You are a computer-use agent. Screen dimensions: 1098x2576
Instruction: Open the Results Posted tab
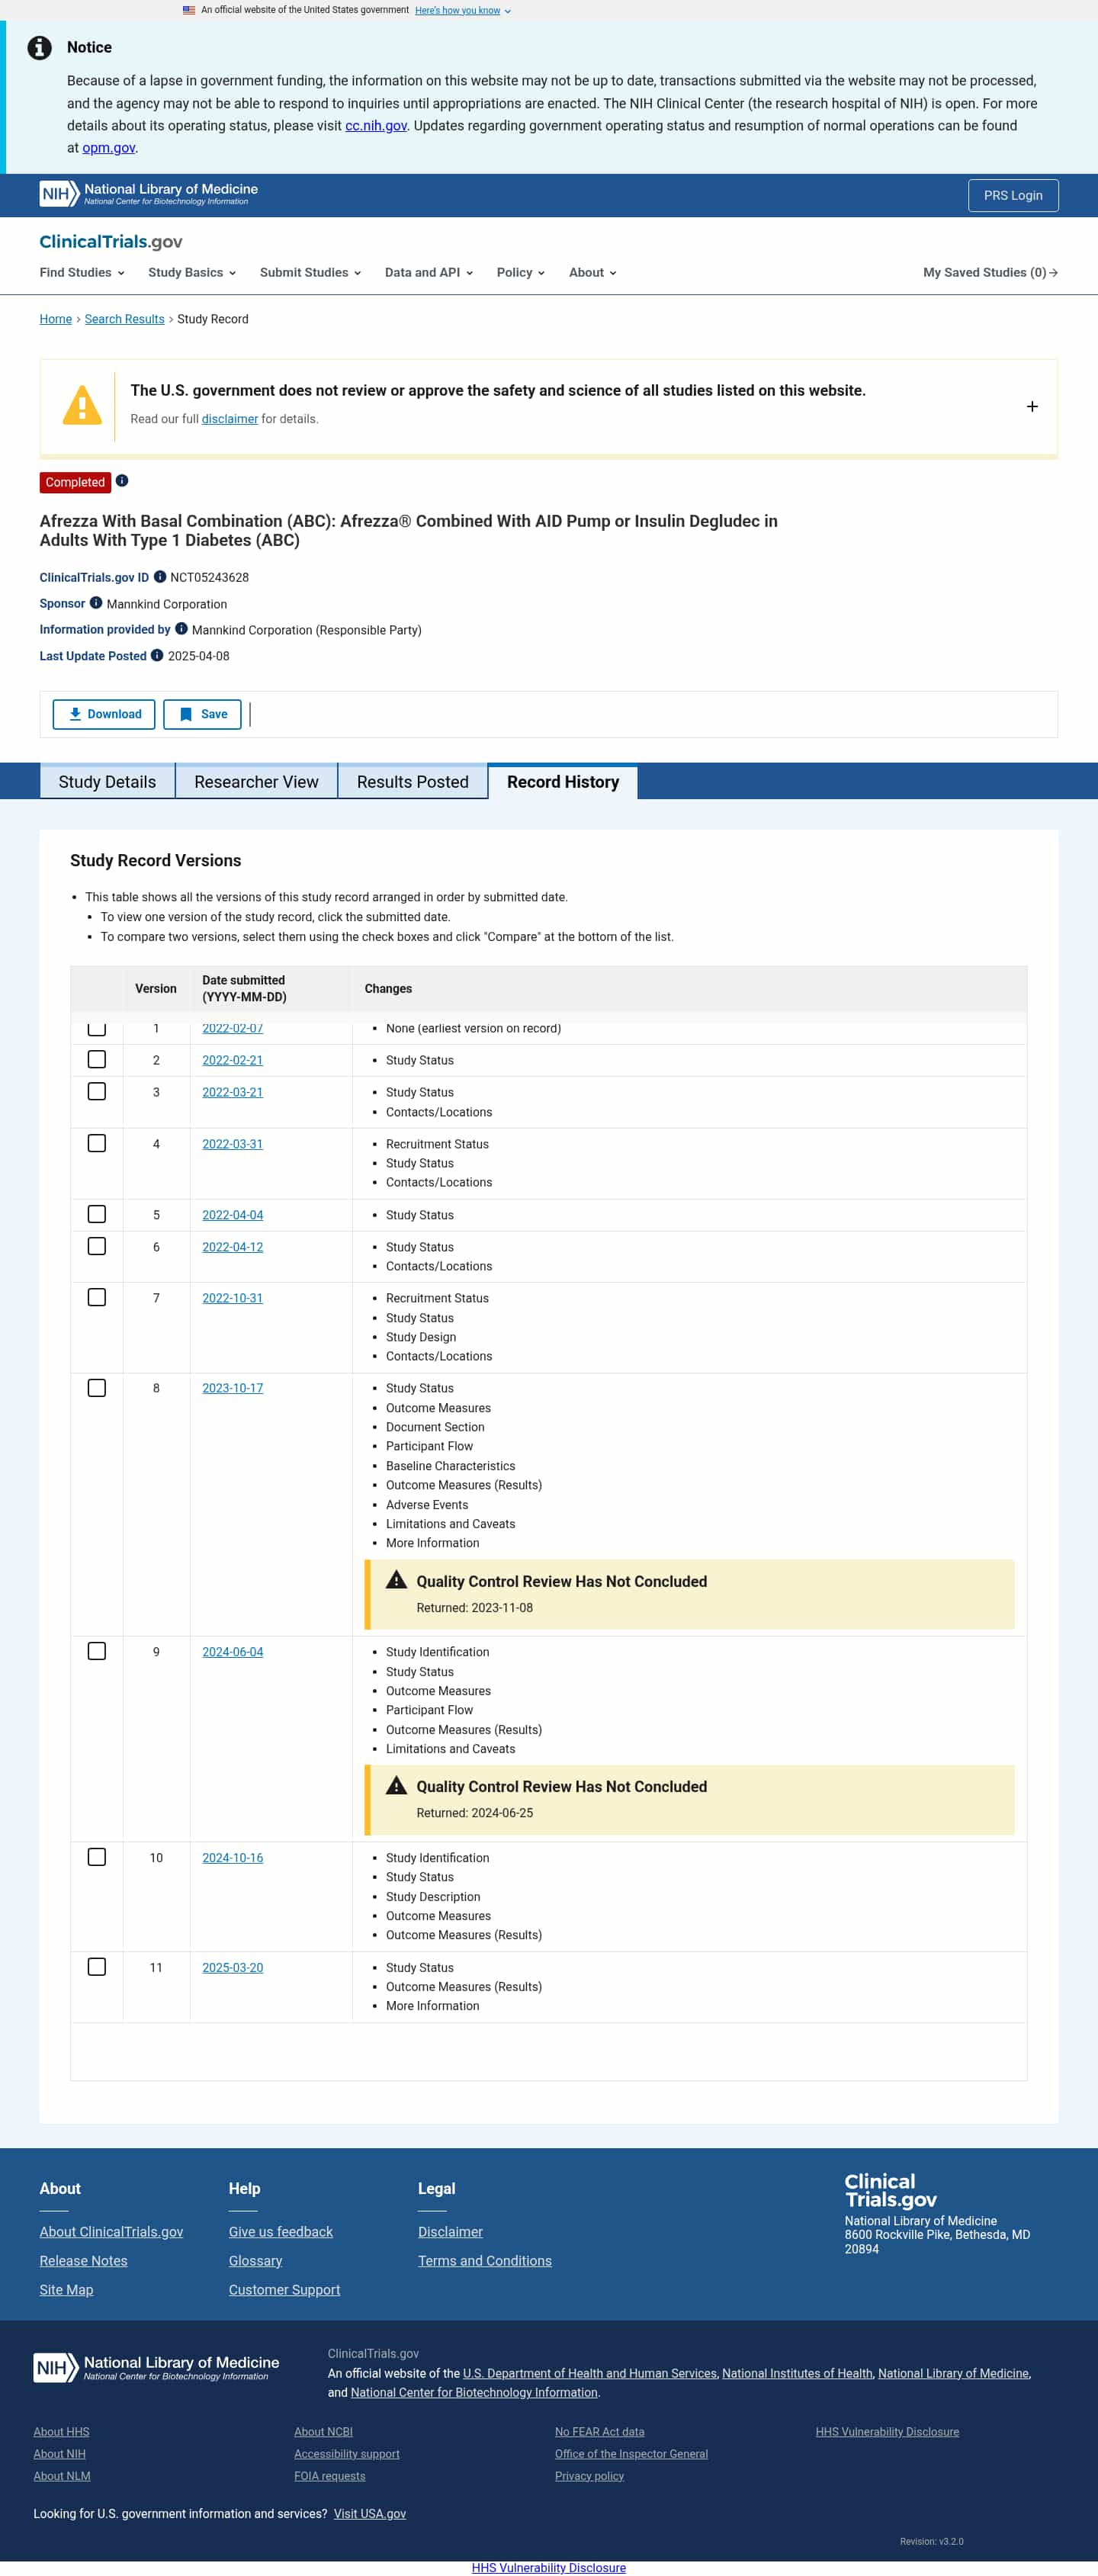[x=412, y=782]
